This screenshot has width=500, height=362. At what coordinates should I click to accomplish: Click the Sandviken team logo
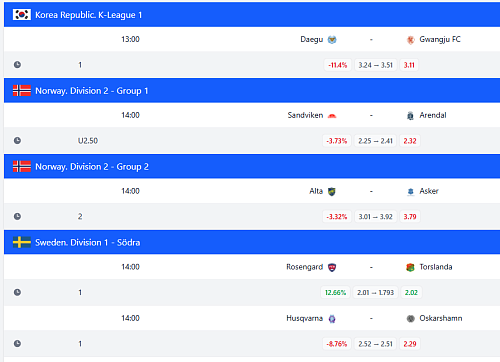(332, 116)
